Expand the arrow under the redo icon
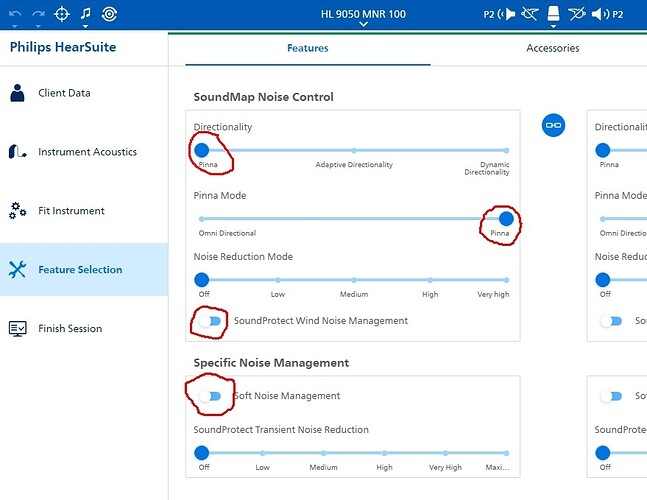 [38, 26]
